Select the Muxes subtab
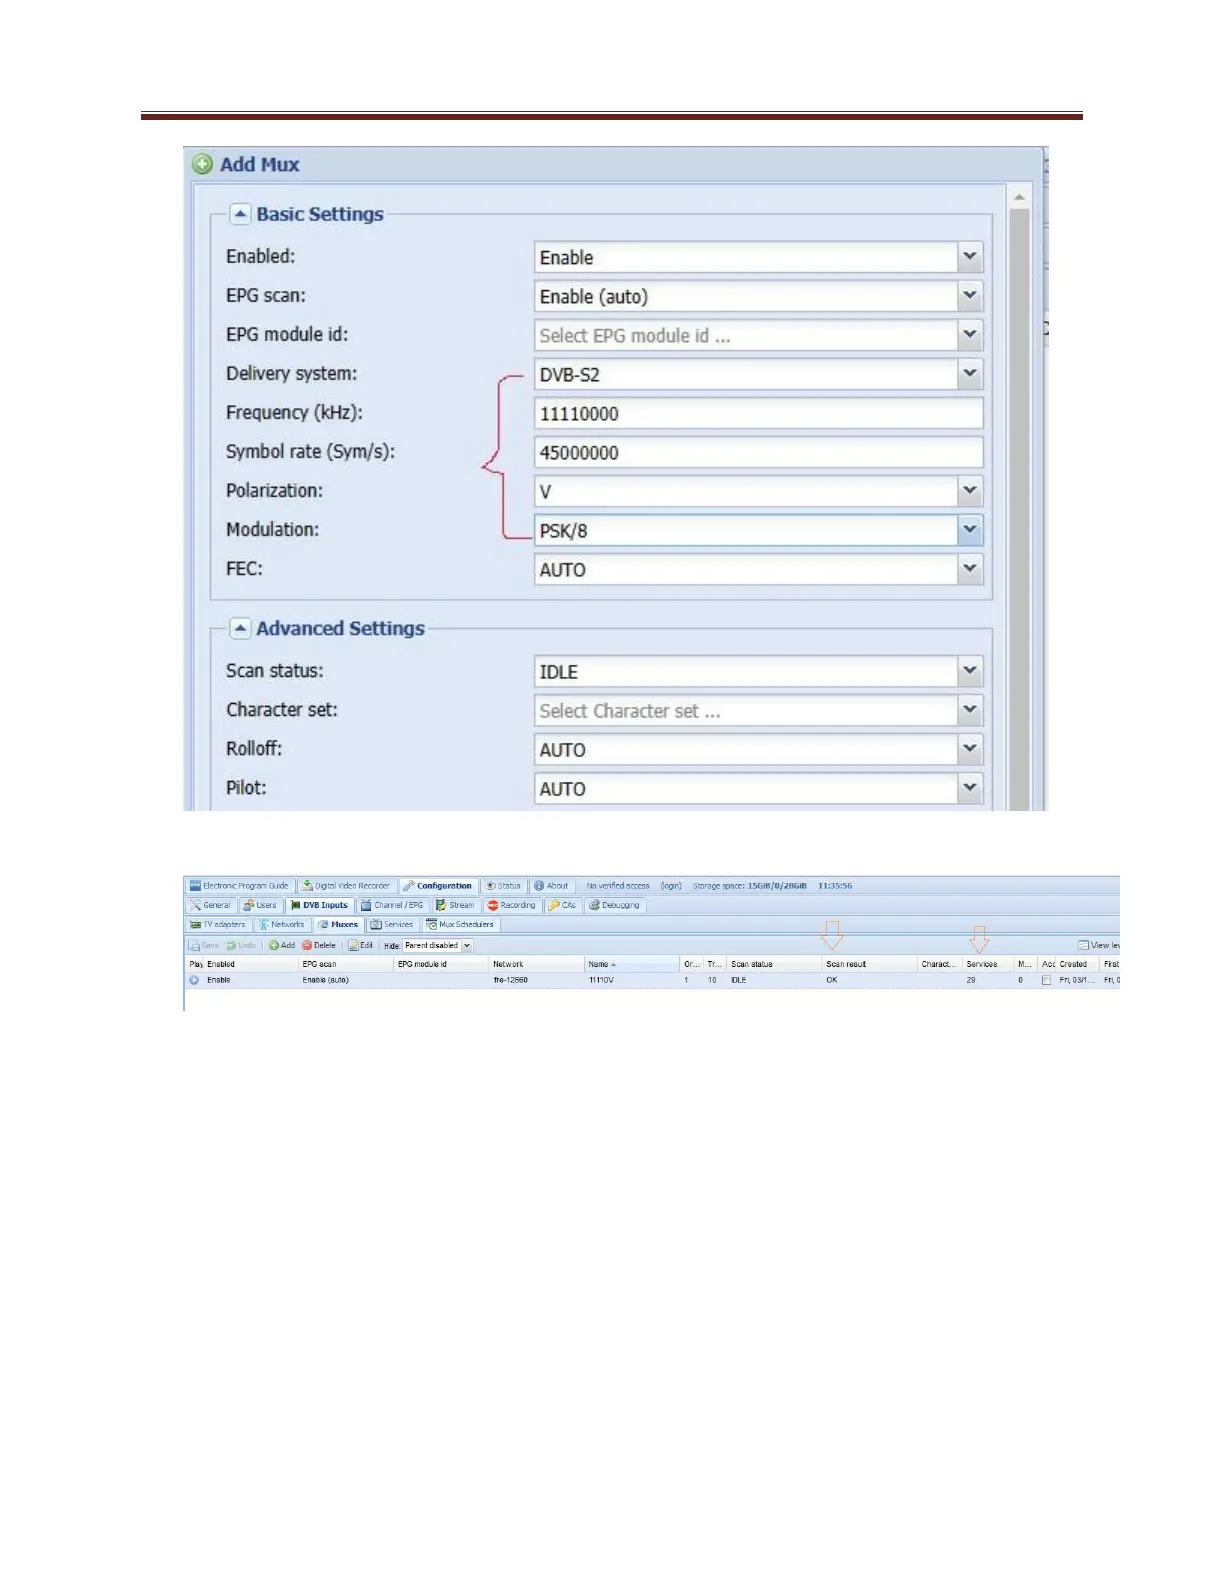This screenshot has height=1584, width=1224. (x=338, y=924)
